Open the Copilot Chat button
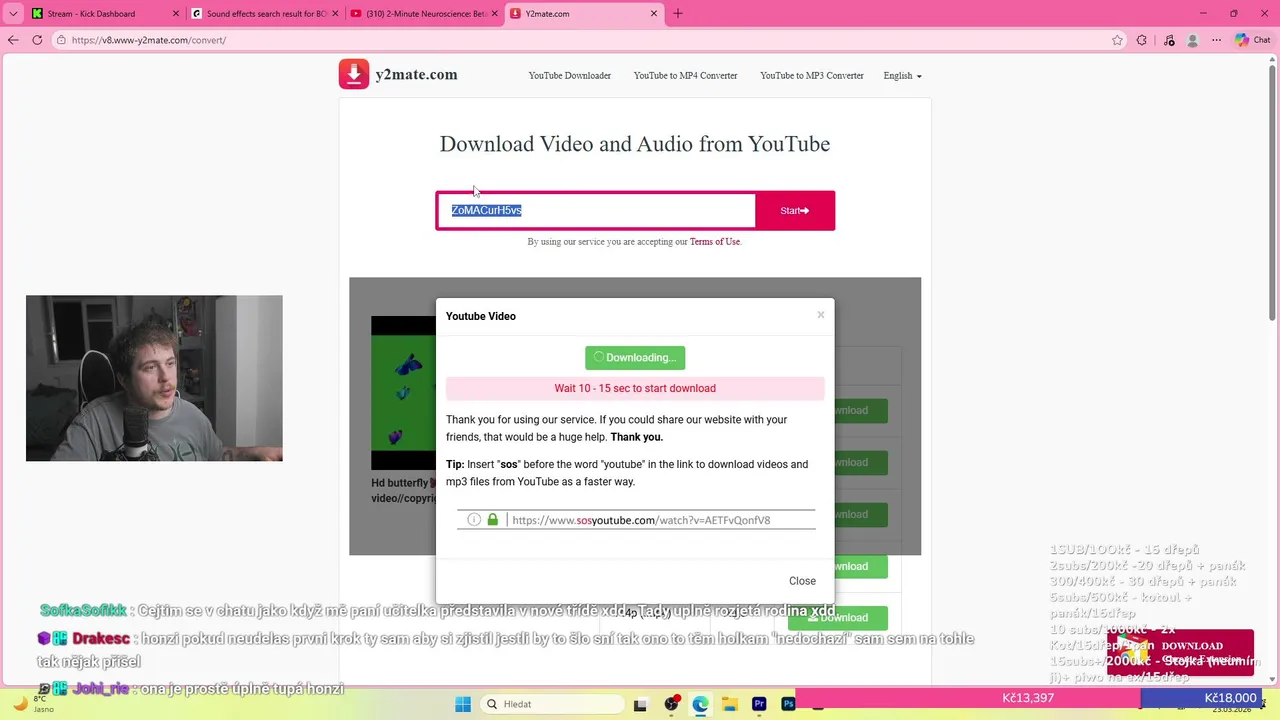This screenshot has height=720, width=1280. click(x=1252, y=40)
